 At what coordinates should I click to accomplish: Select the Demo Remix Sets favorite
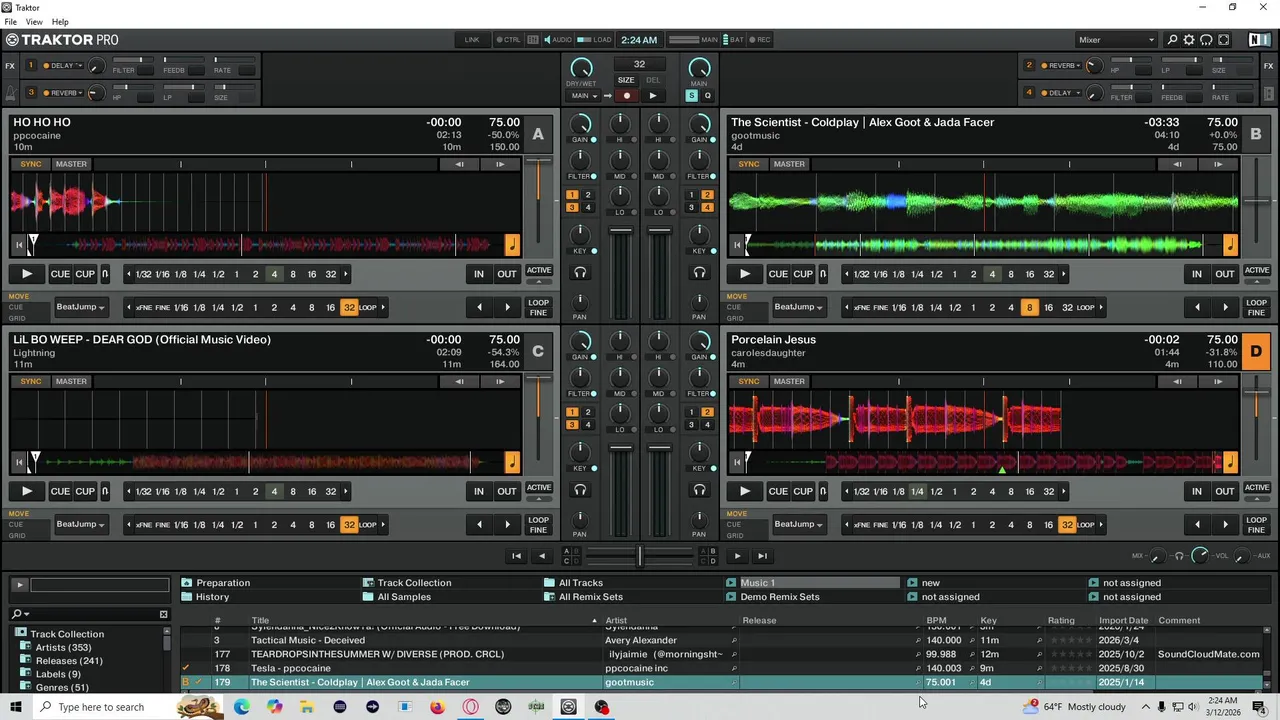pos(779,597)
